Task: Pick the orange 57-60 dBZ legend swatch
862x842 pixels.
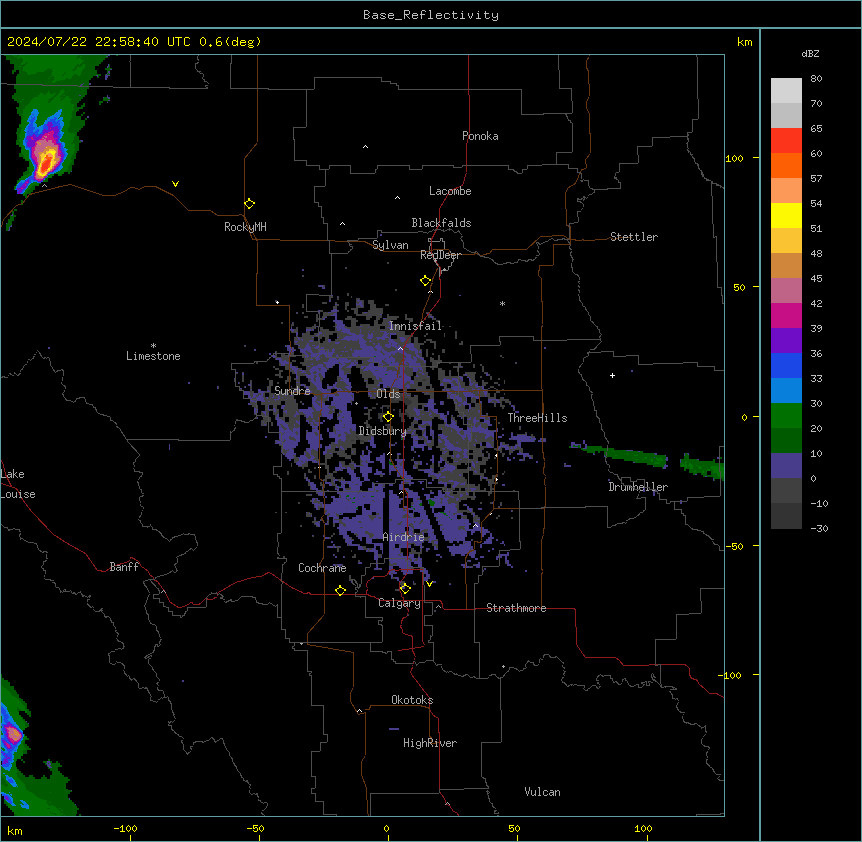Action: click(x=786, y=165)
